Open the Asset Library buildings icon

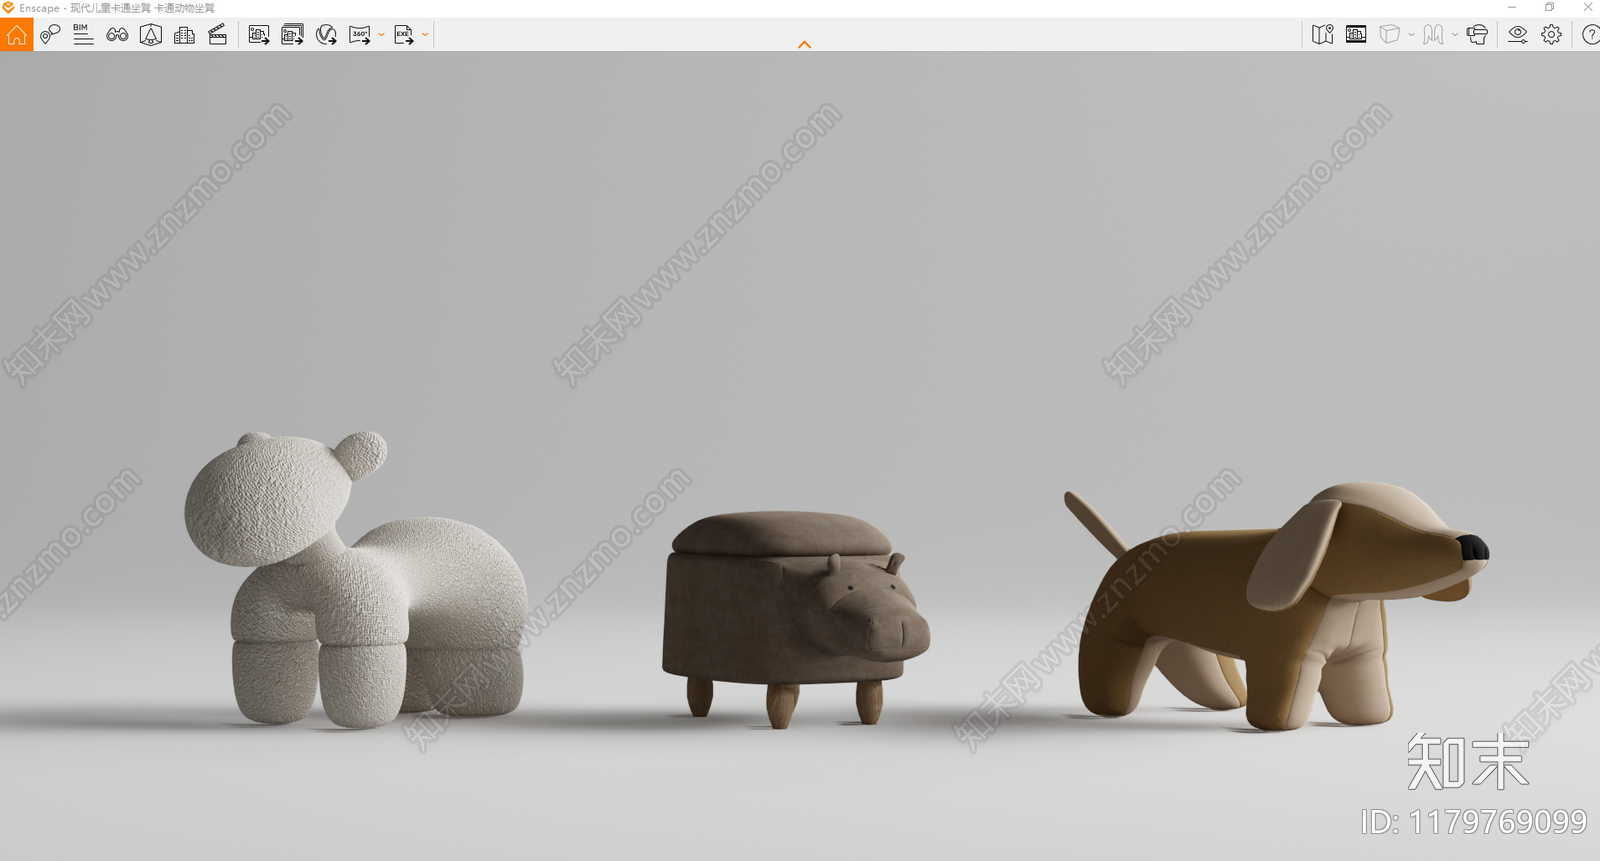(x=184, y=35)
